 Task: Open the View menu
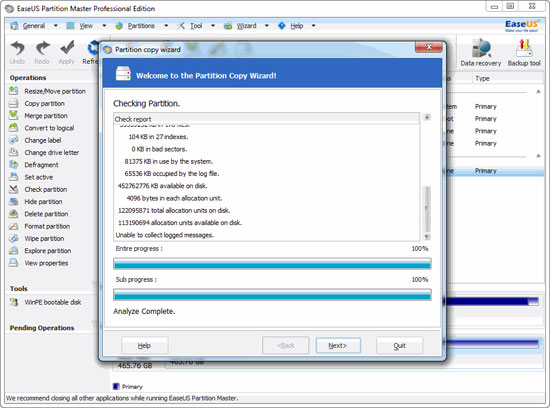(86, 26)
